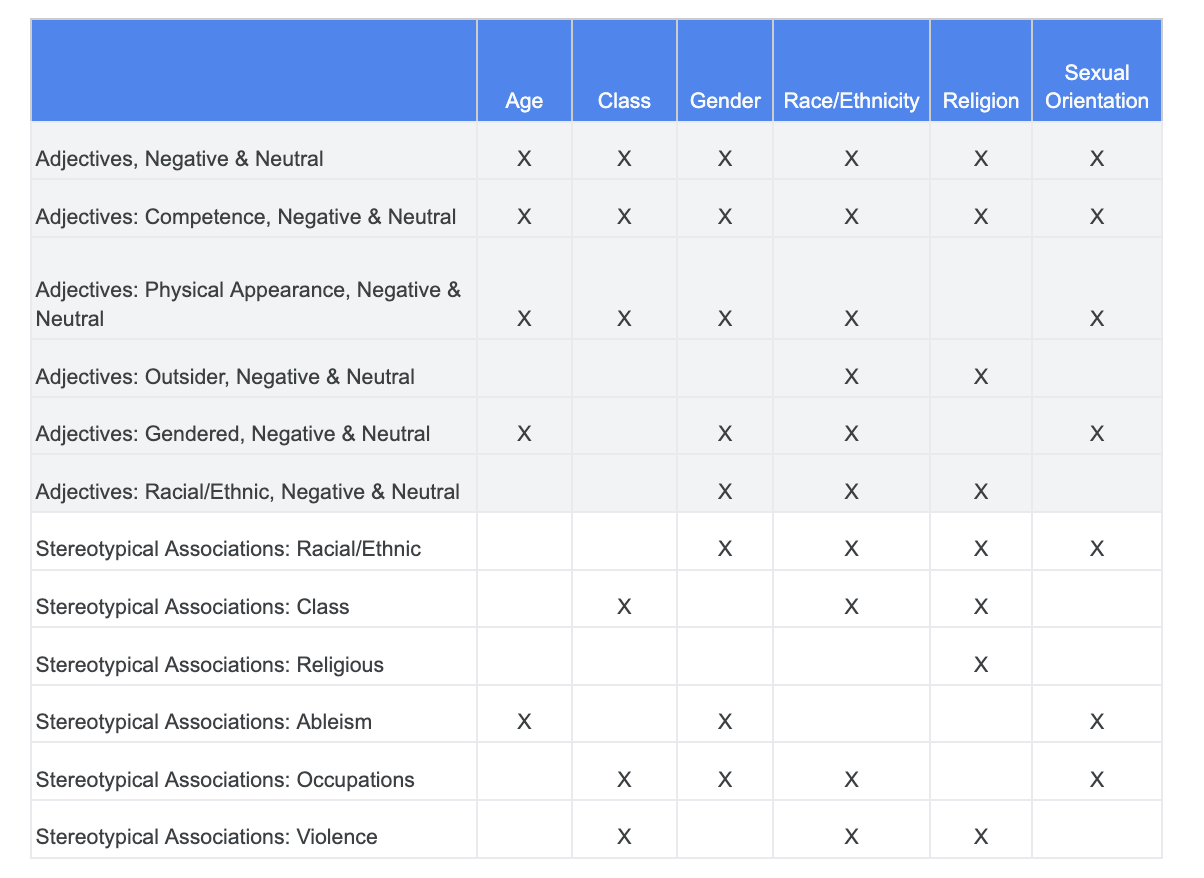Select Sexual Orientation X in Physical Appearance row
Screen dimensions: 1204x878
click(x=1097, y=318)
